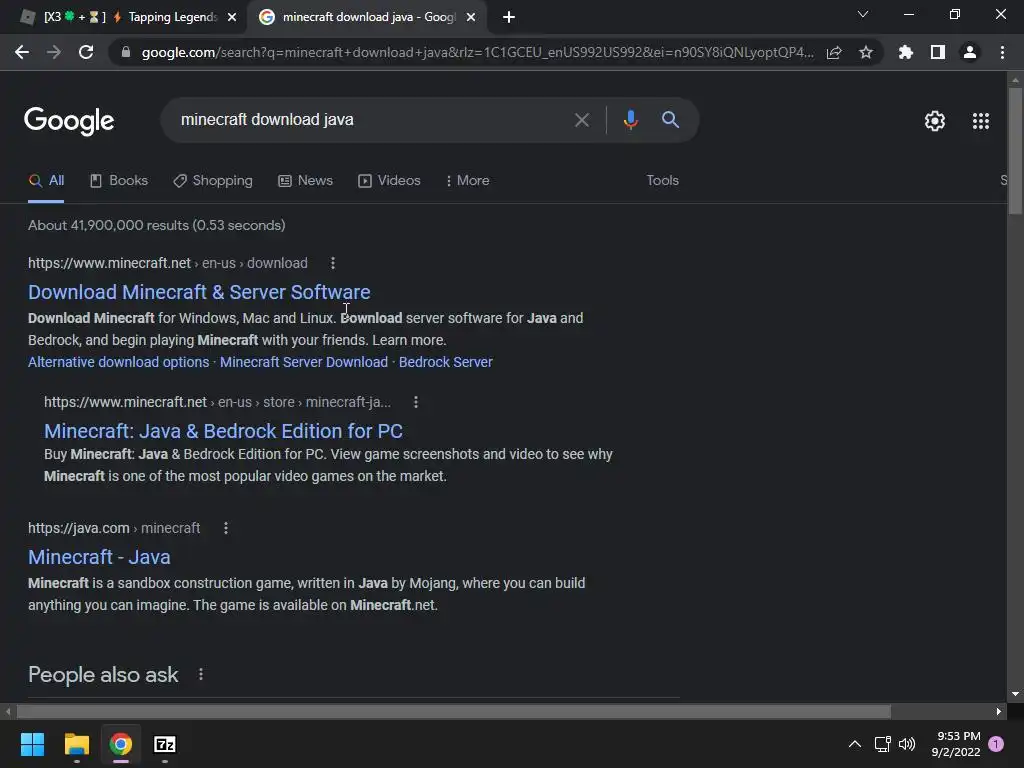The height and width of the screenshot is (768, 1024).
Task: Go to the Google logo homepage
Action: click(x=69, y=121)
